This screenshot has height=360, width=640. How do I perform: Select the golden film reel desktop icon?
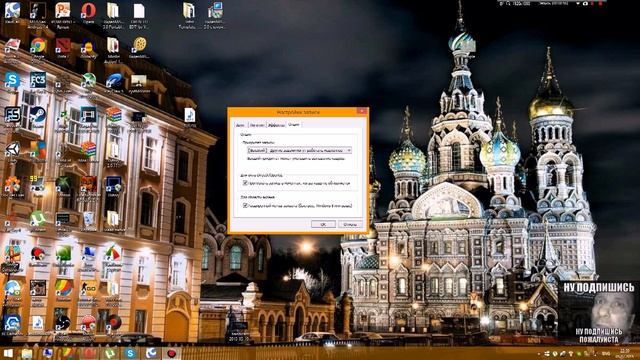pyautogui.click(x=139, y=44)
